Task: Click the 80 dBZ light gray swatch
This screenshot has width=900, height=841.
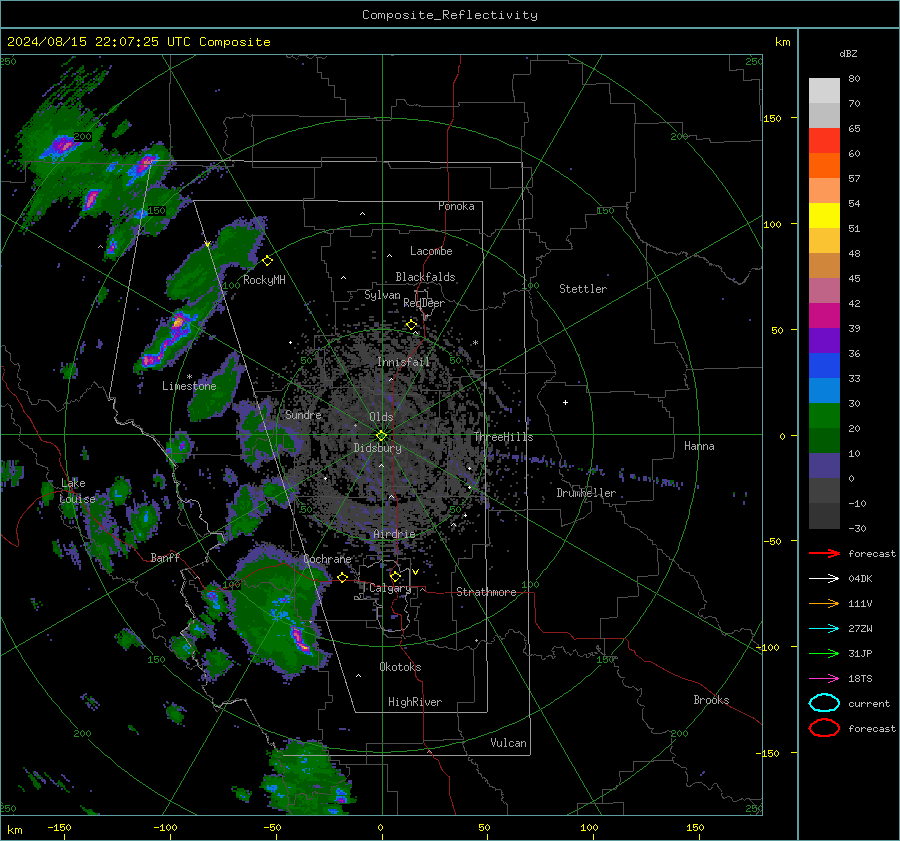Action: coord(824,90)
